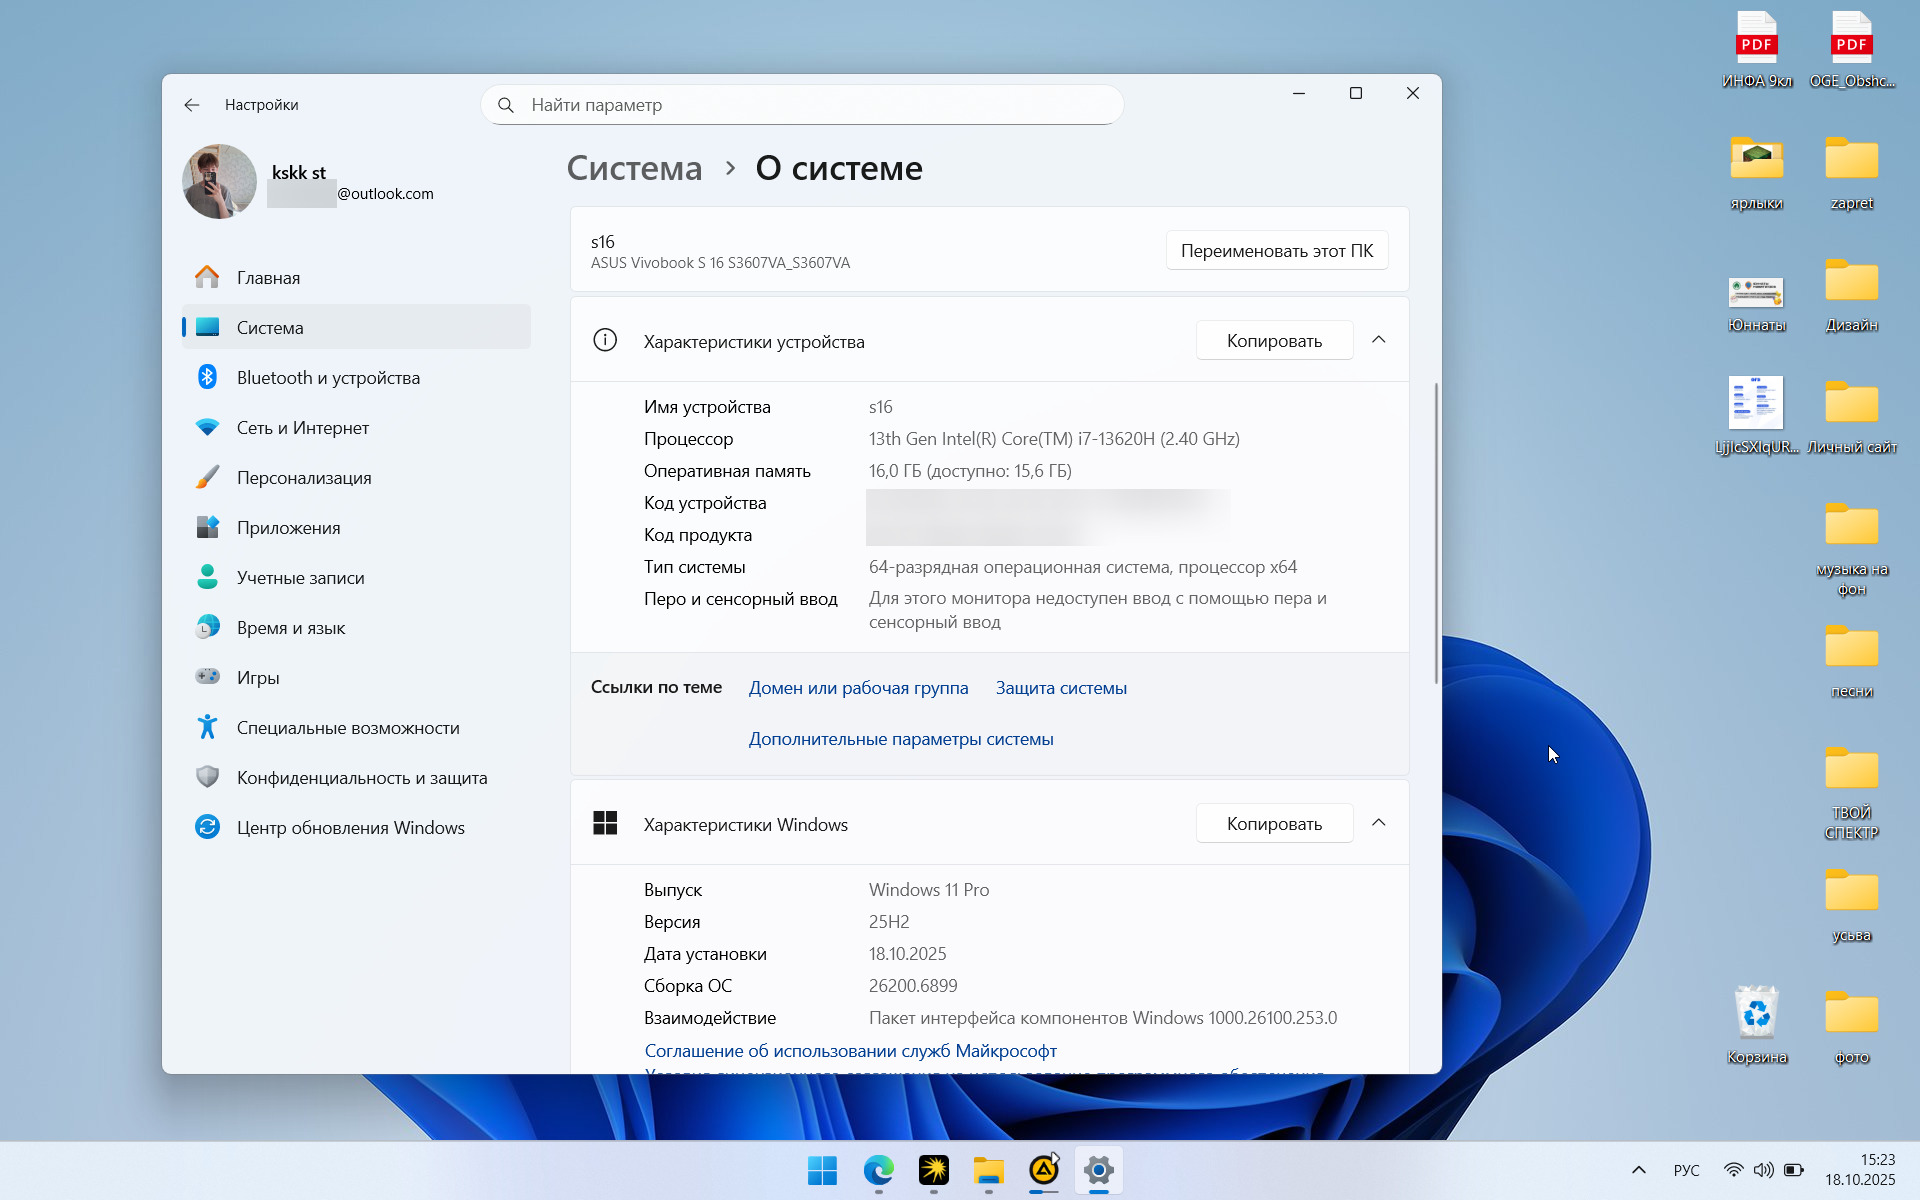
Task: Open Microsoft Edge from taskbar
Action: point(878,1170)
